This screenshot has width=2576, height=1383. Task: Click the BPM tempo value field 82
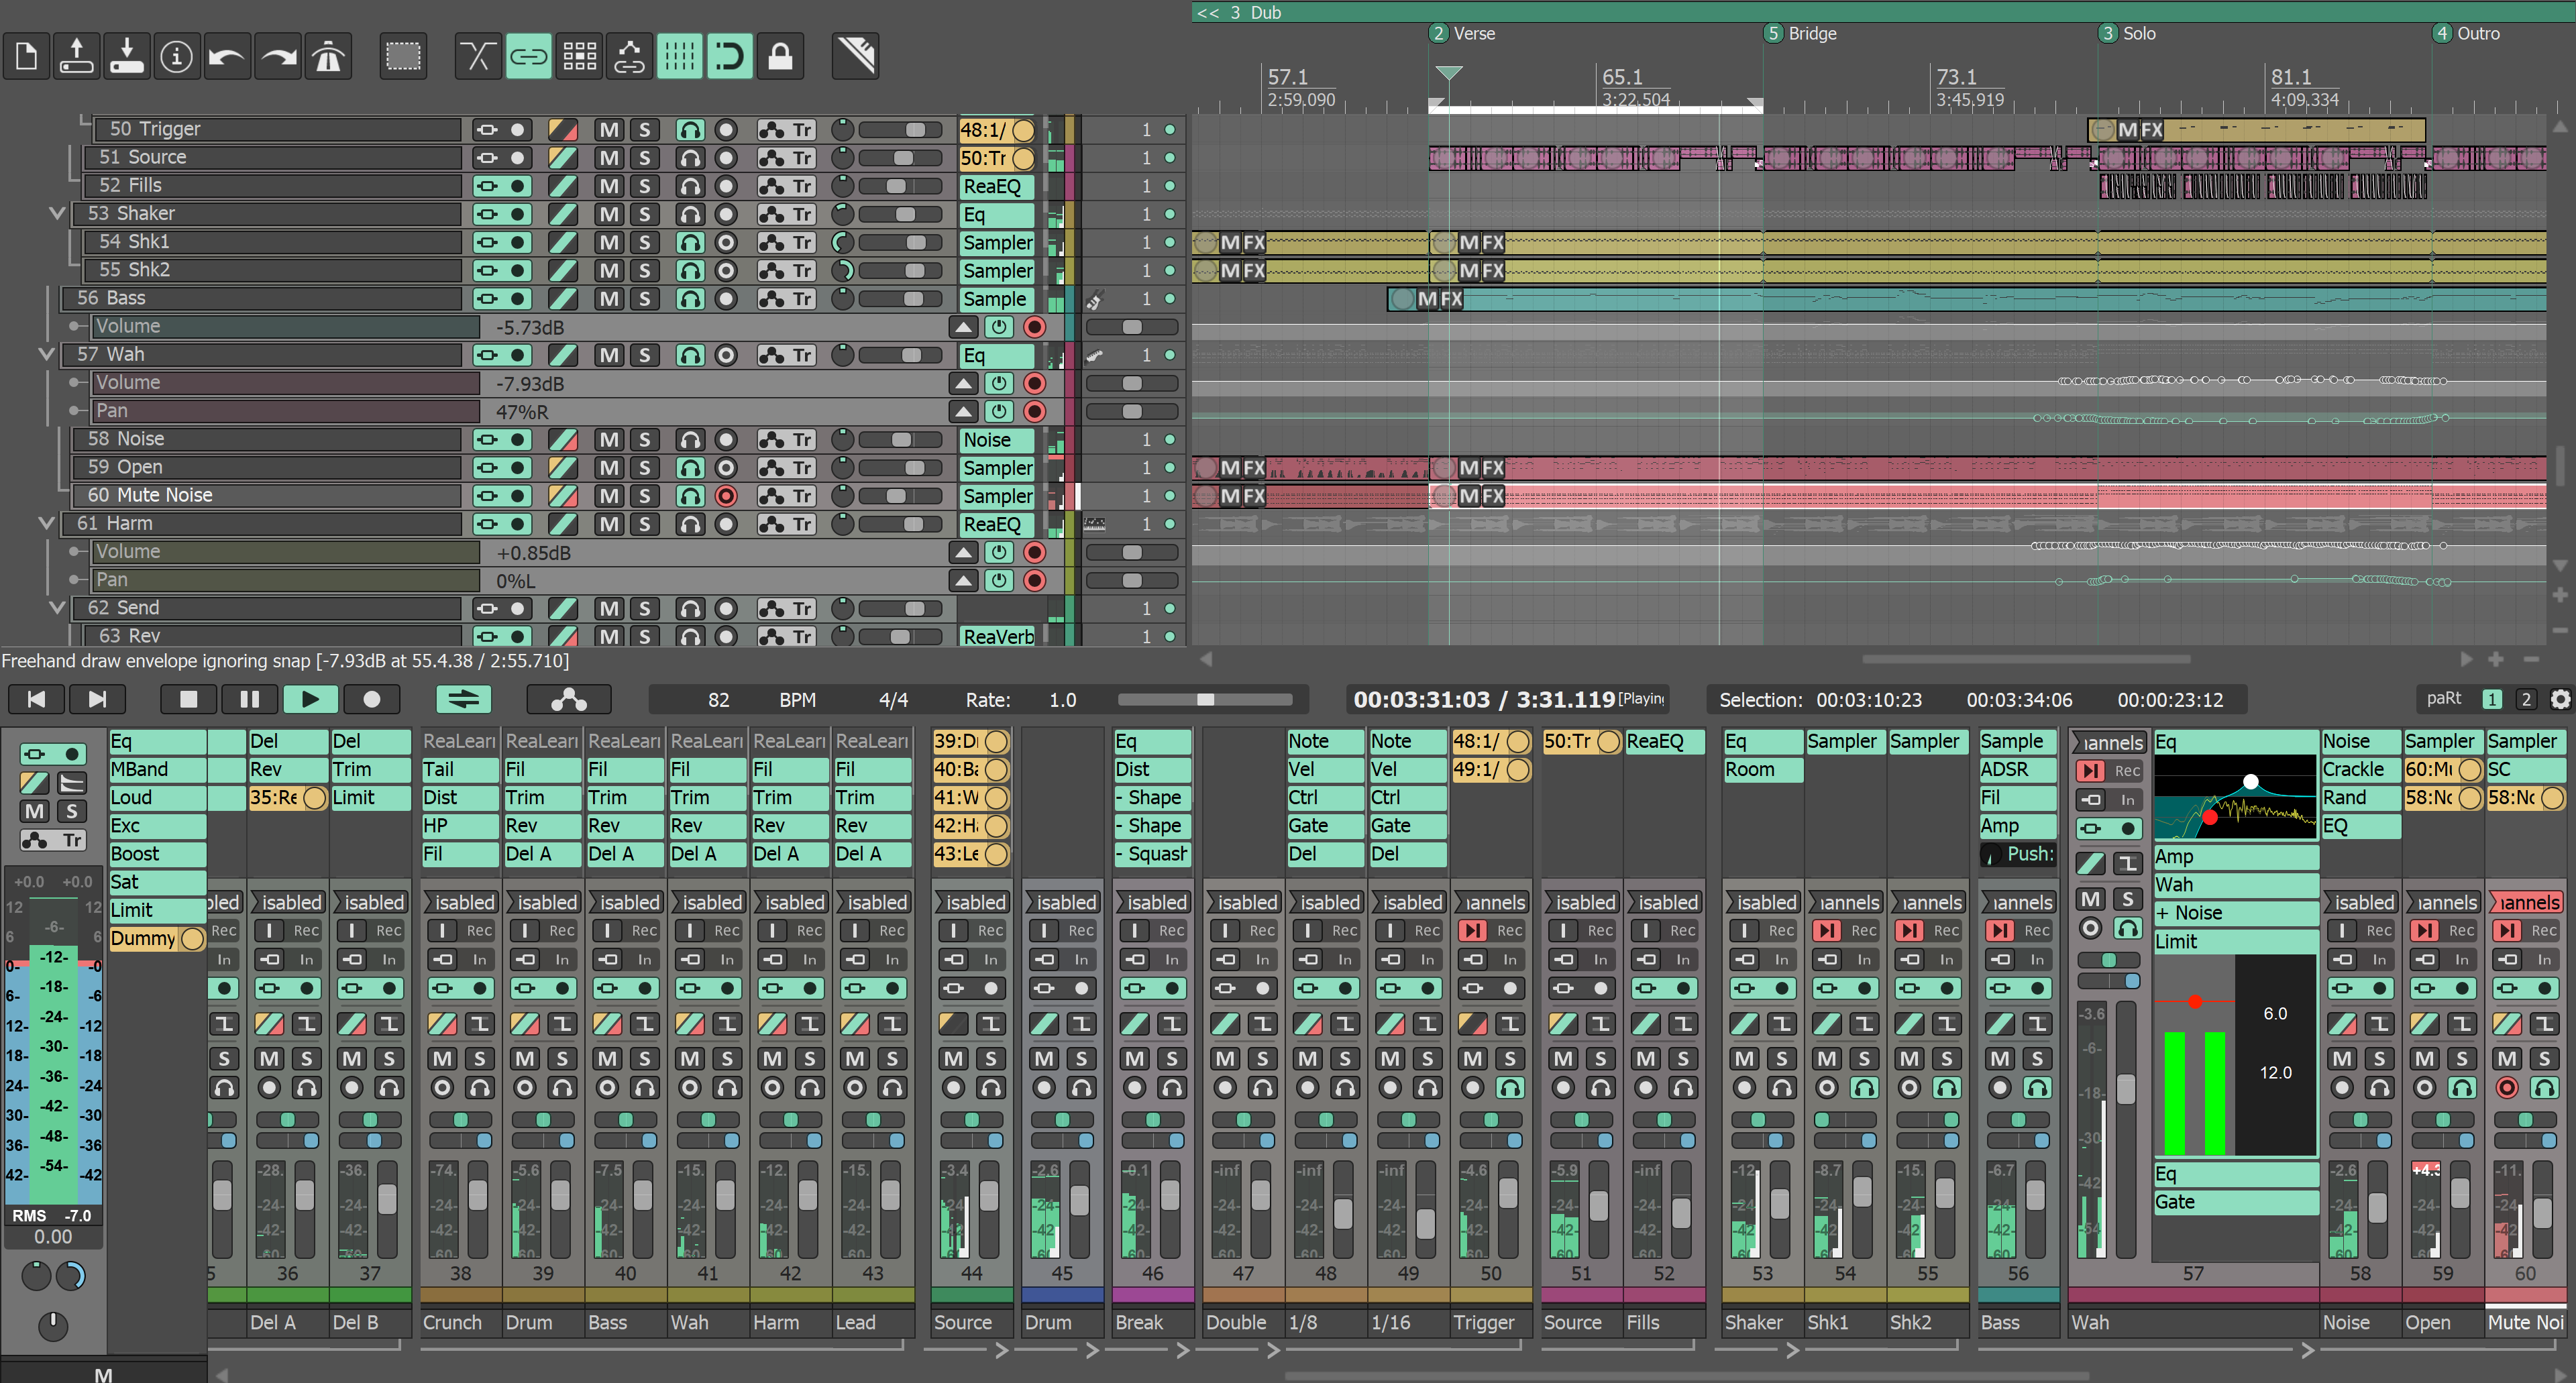(x=719, y=700)
